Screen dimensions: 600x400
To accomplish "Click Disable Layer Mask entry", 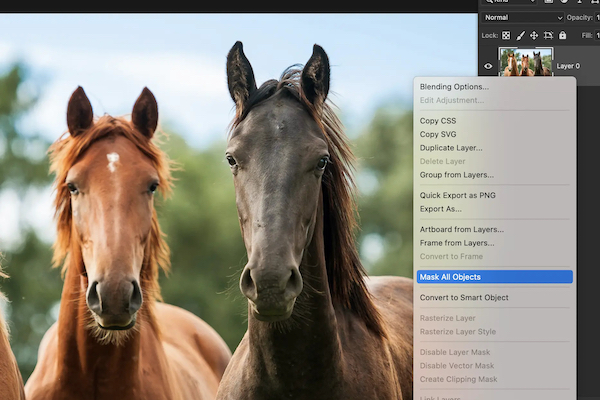I will tap(455, 352).
